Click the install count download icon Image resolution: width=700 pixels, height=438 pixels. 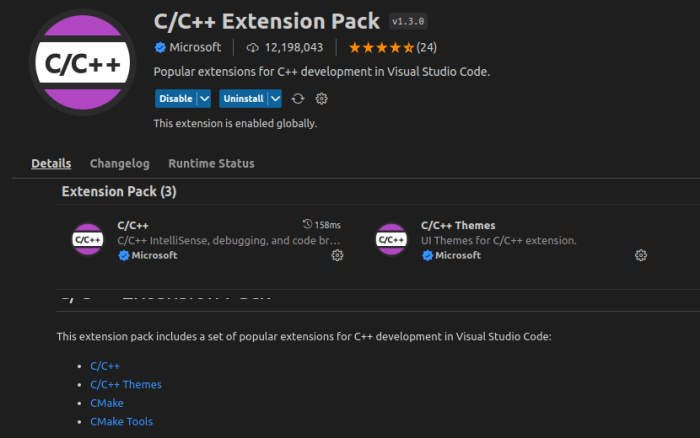tap(252, 47)
